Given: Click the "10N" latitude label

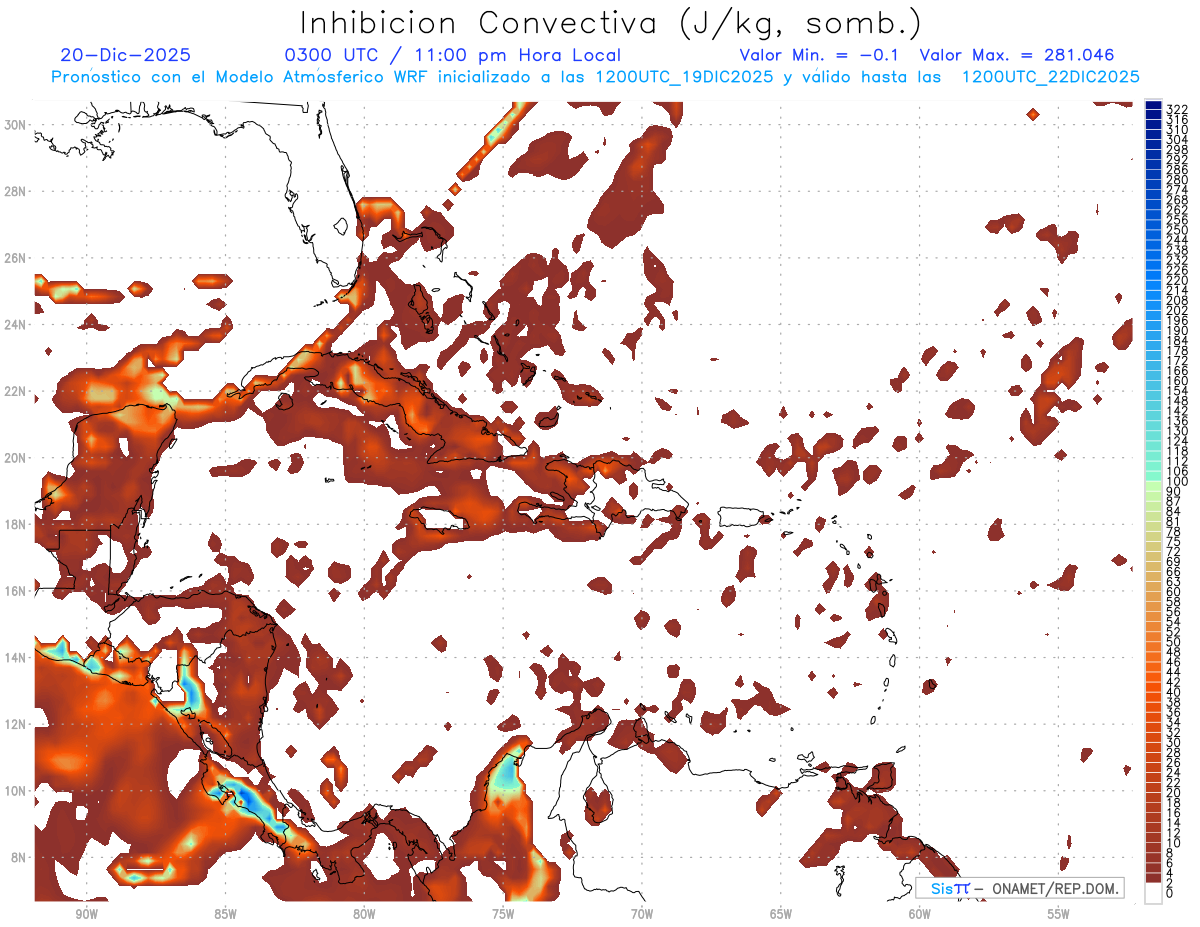Looking at the screenshot, I should click(x=17, y=790).
